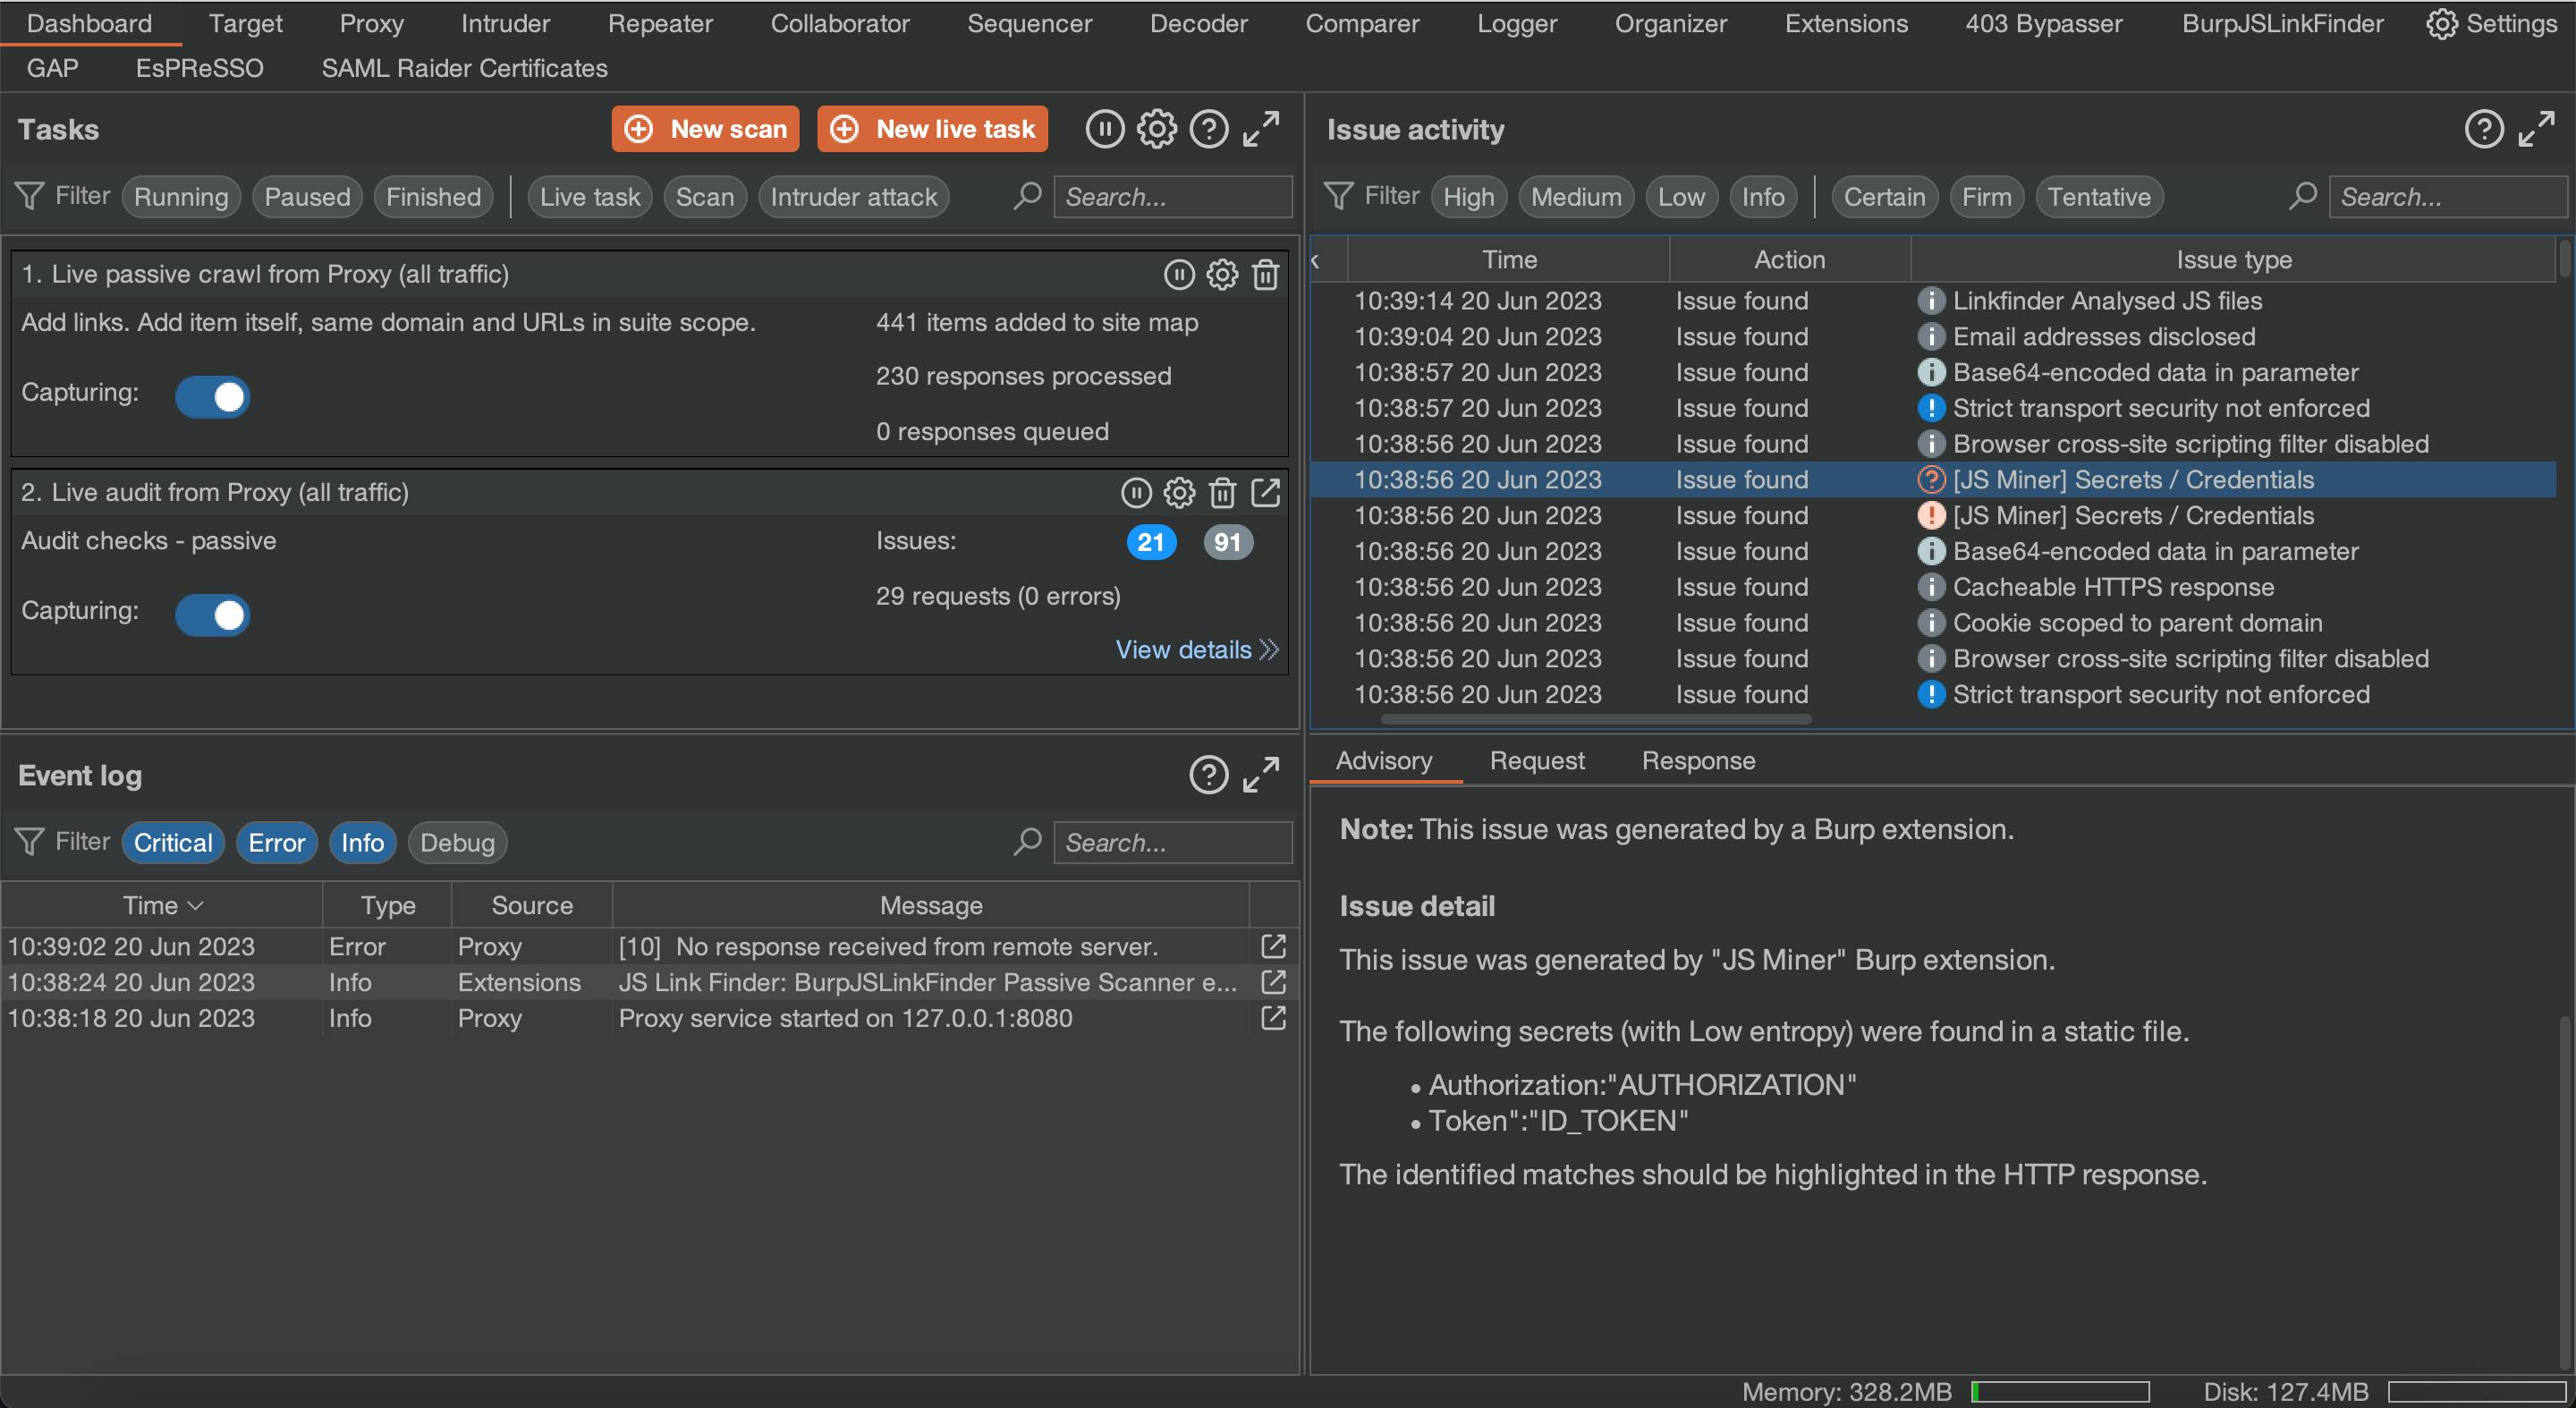Open the Request tab of the issue
The height and width of the screenshot is (1408, 2576).
(x=1536, y=761)
